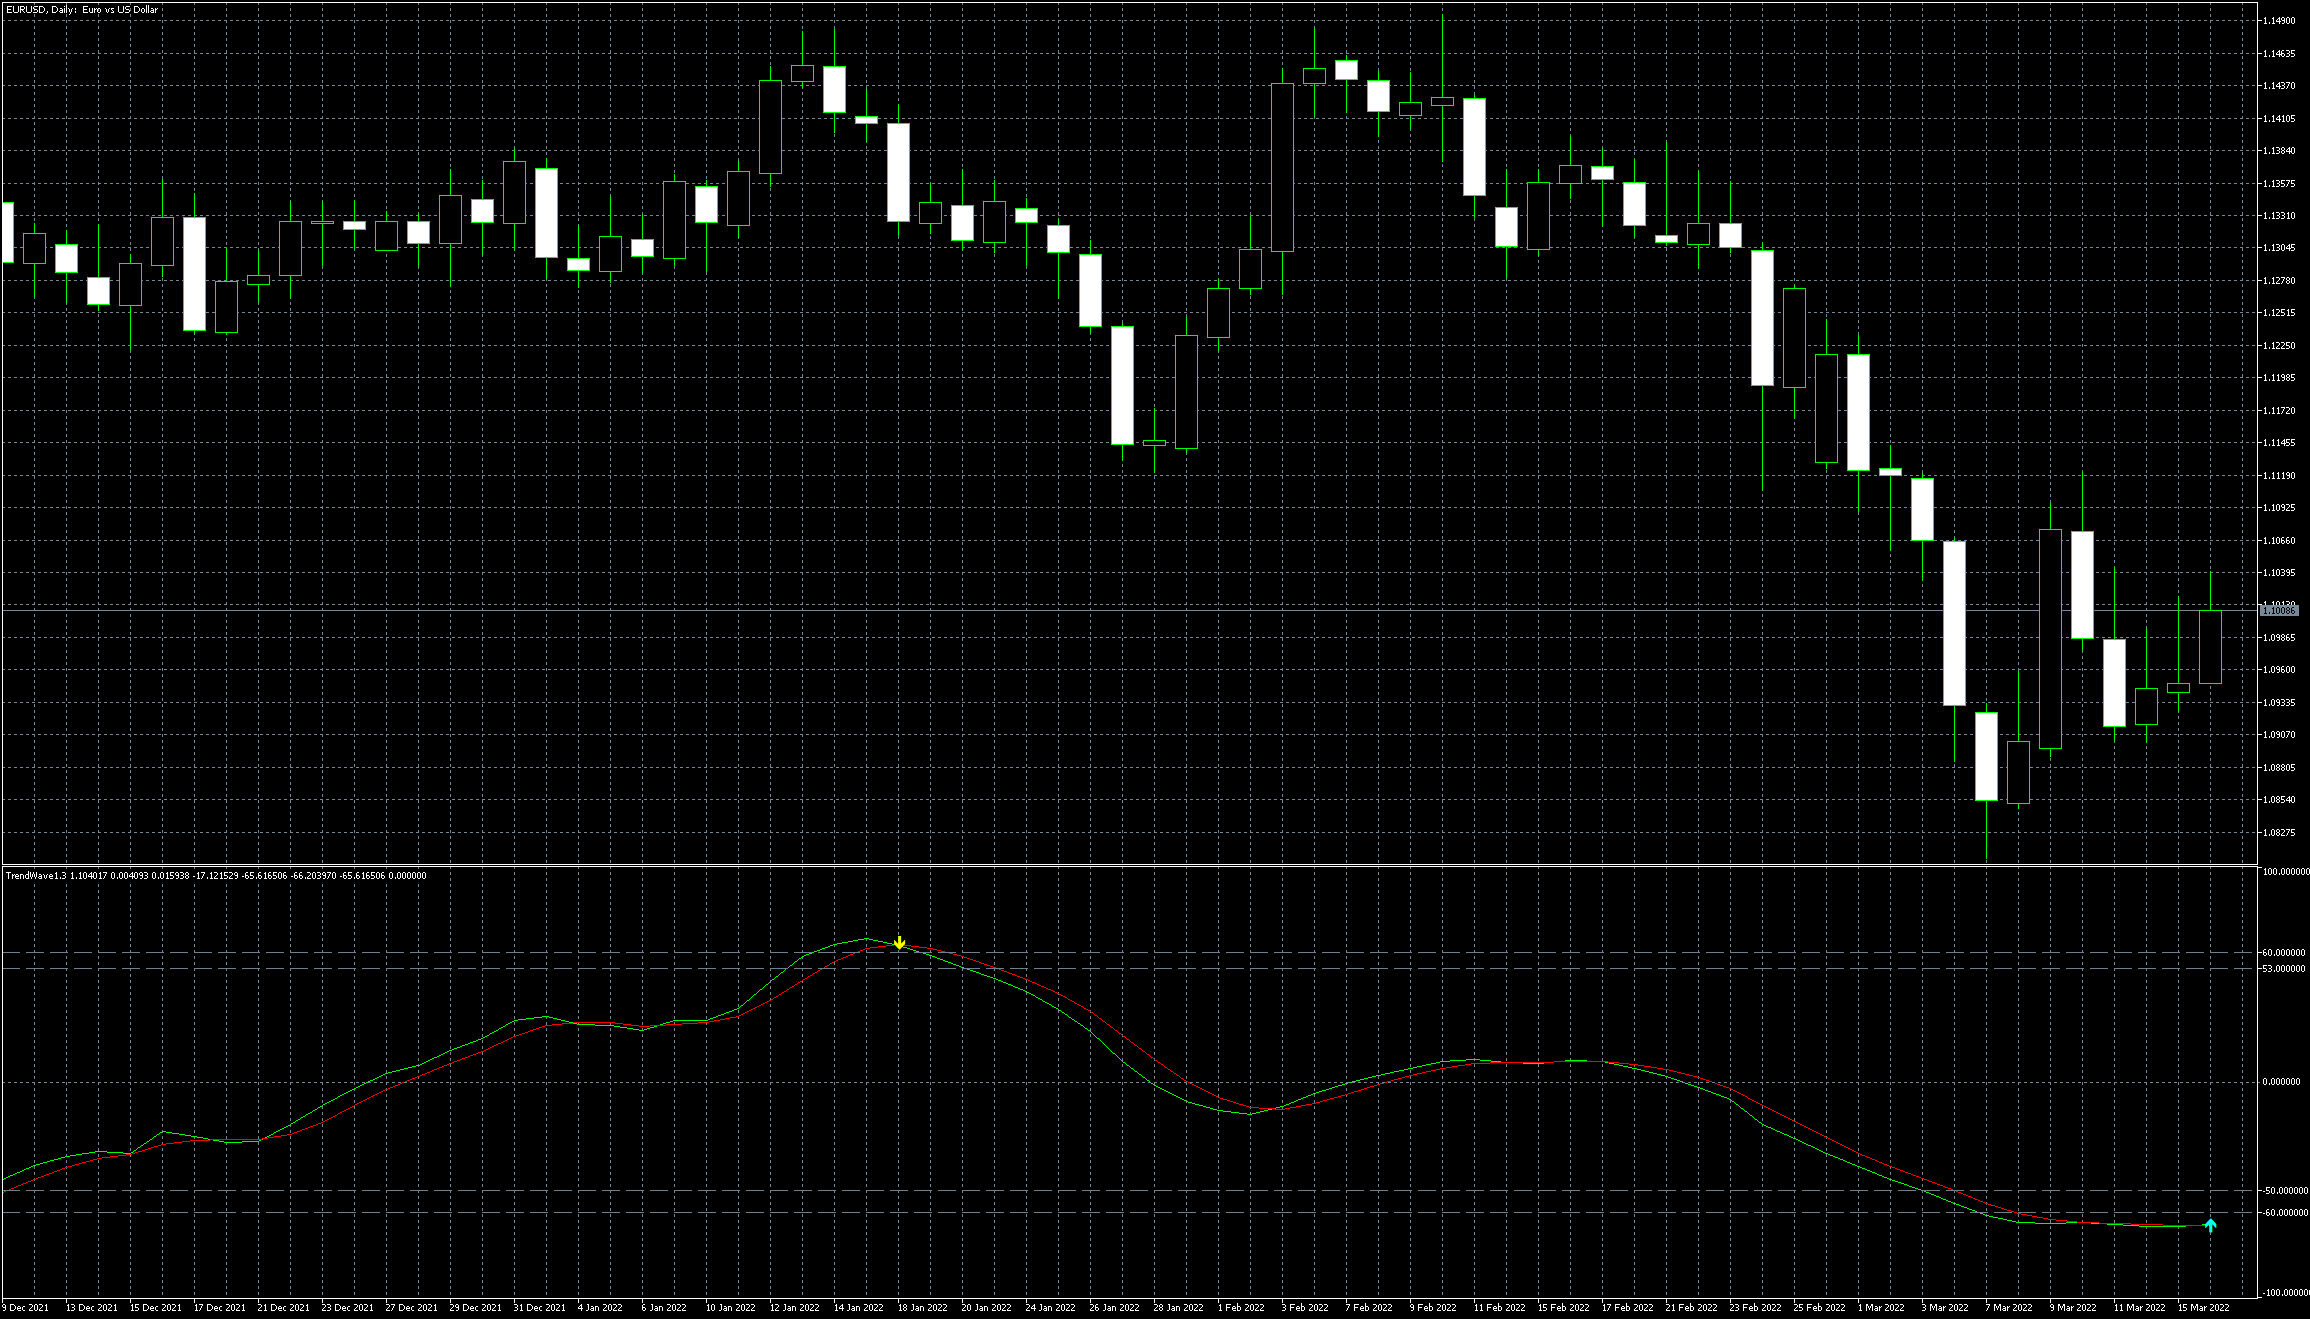Click the 1.08805 price axis label

point(2279,768)
